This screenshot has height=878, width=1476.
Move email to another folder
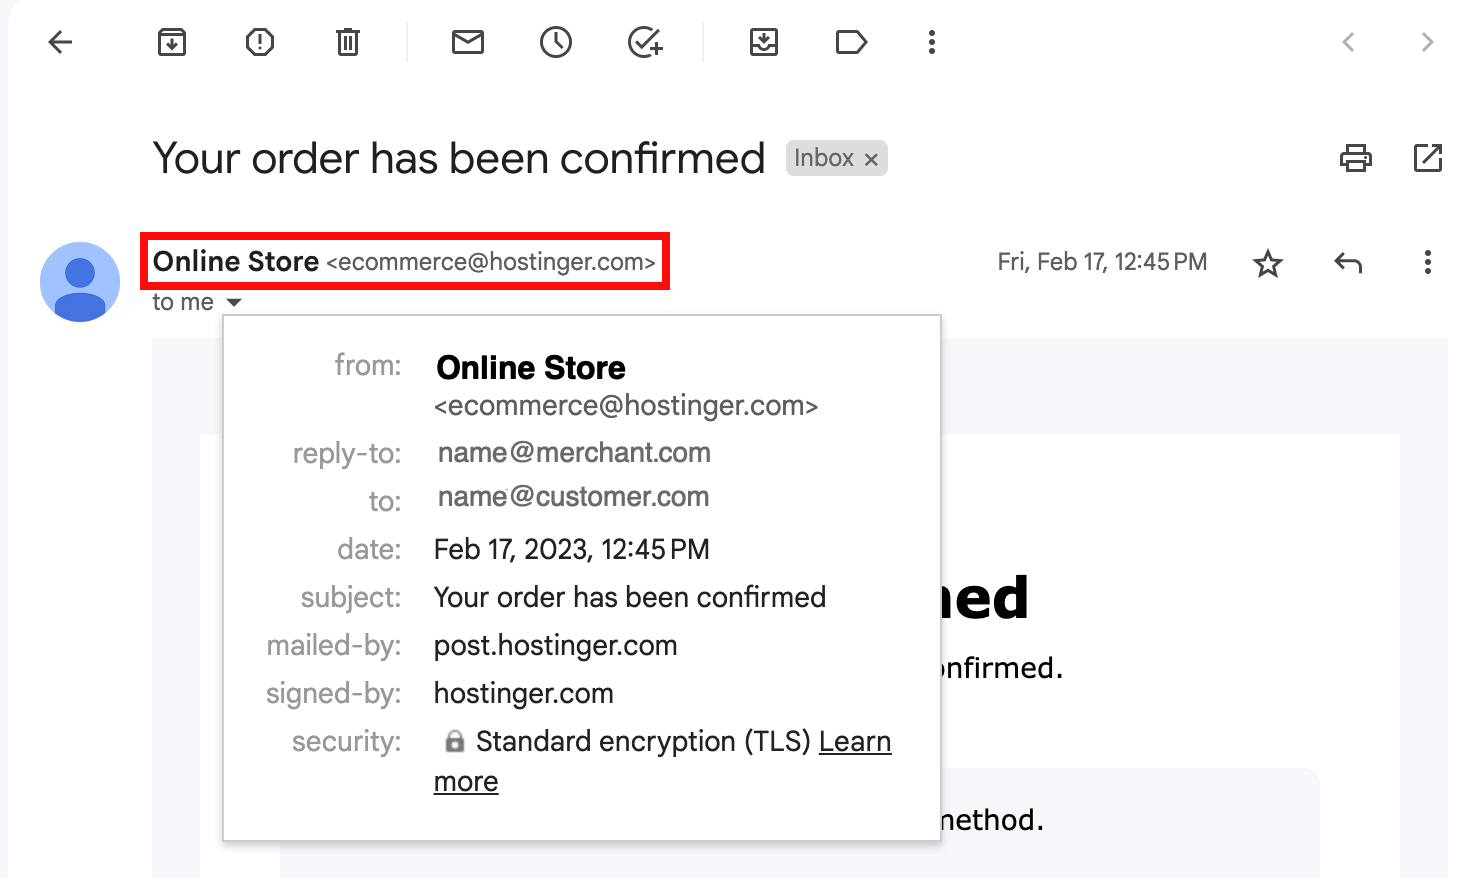(x=764, y=42)
